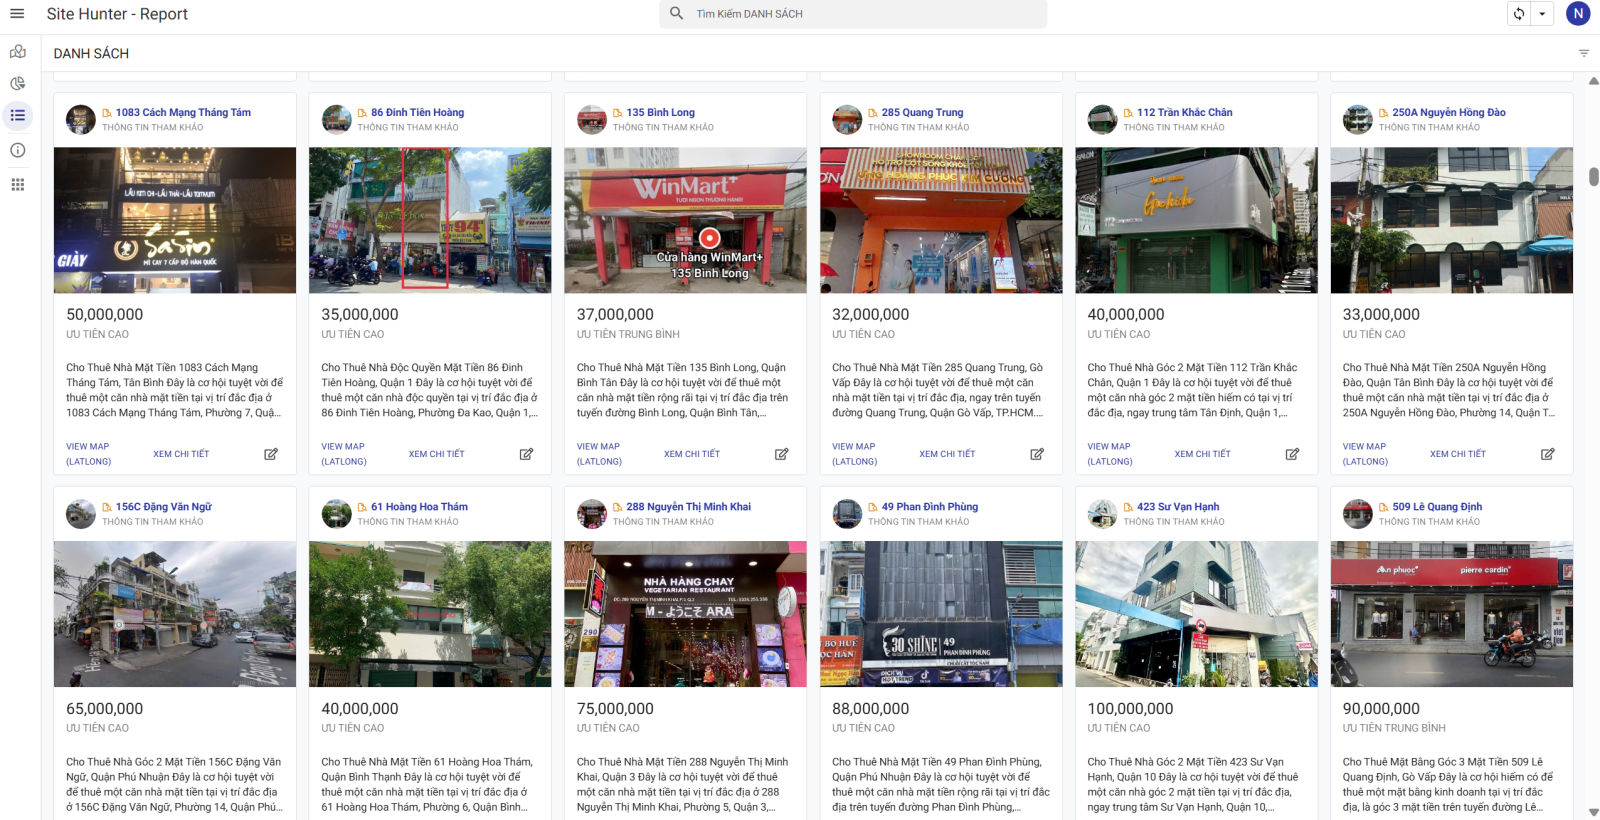Open the hamburger navigation menu
The width and height of the screenshot is (1600, 820).
point(17,14)
